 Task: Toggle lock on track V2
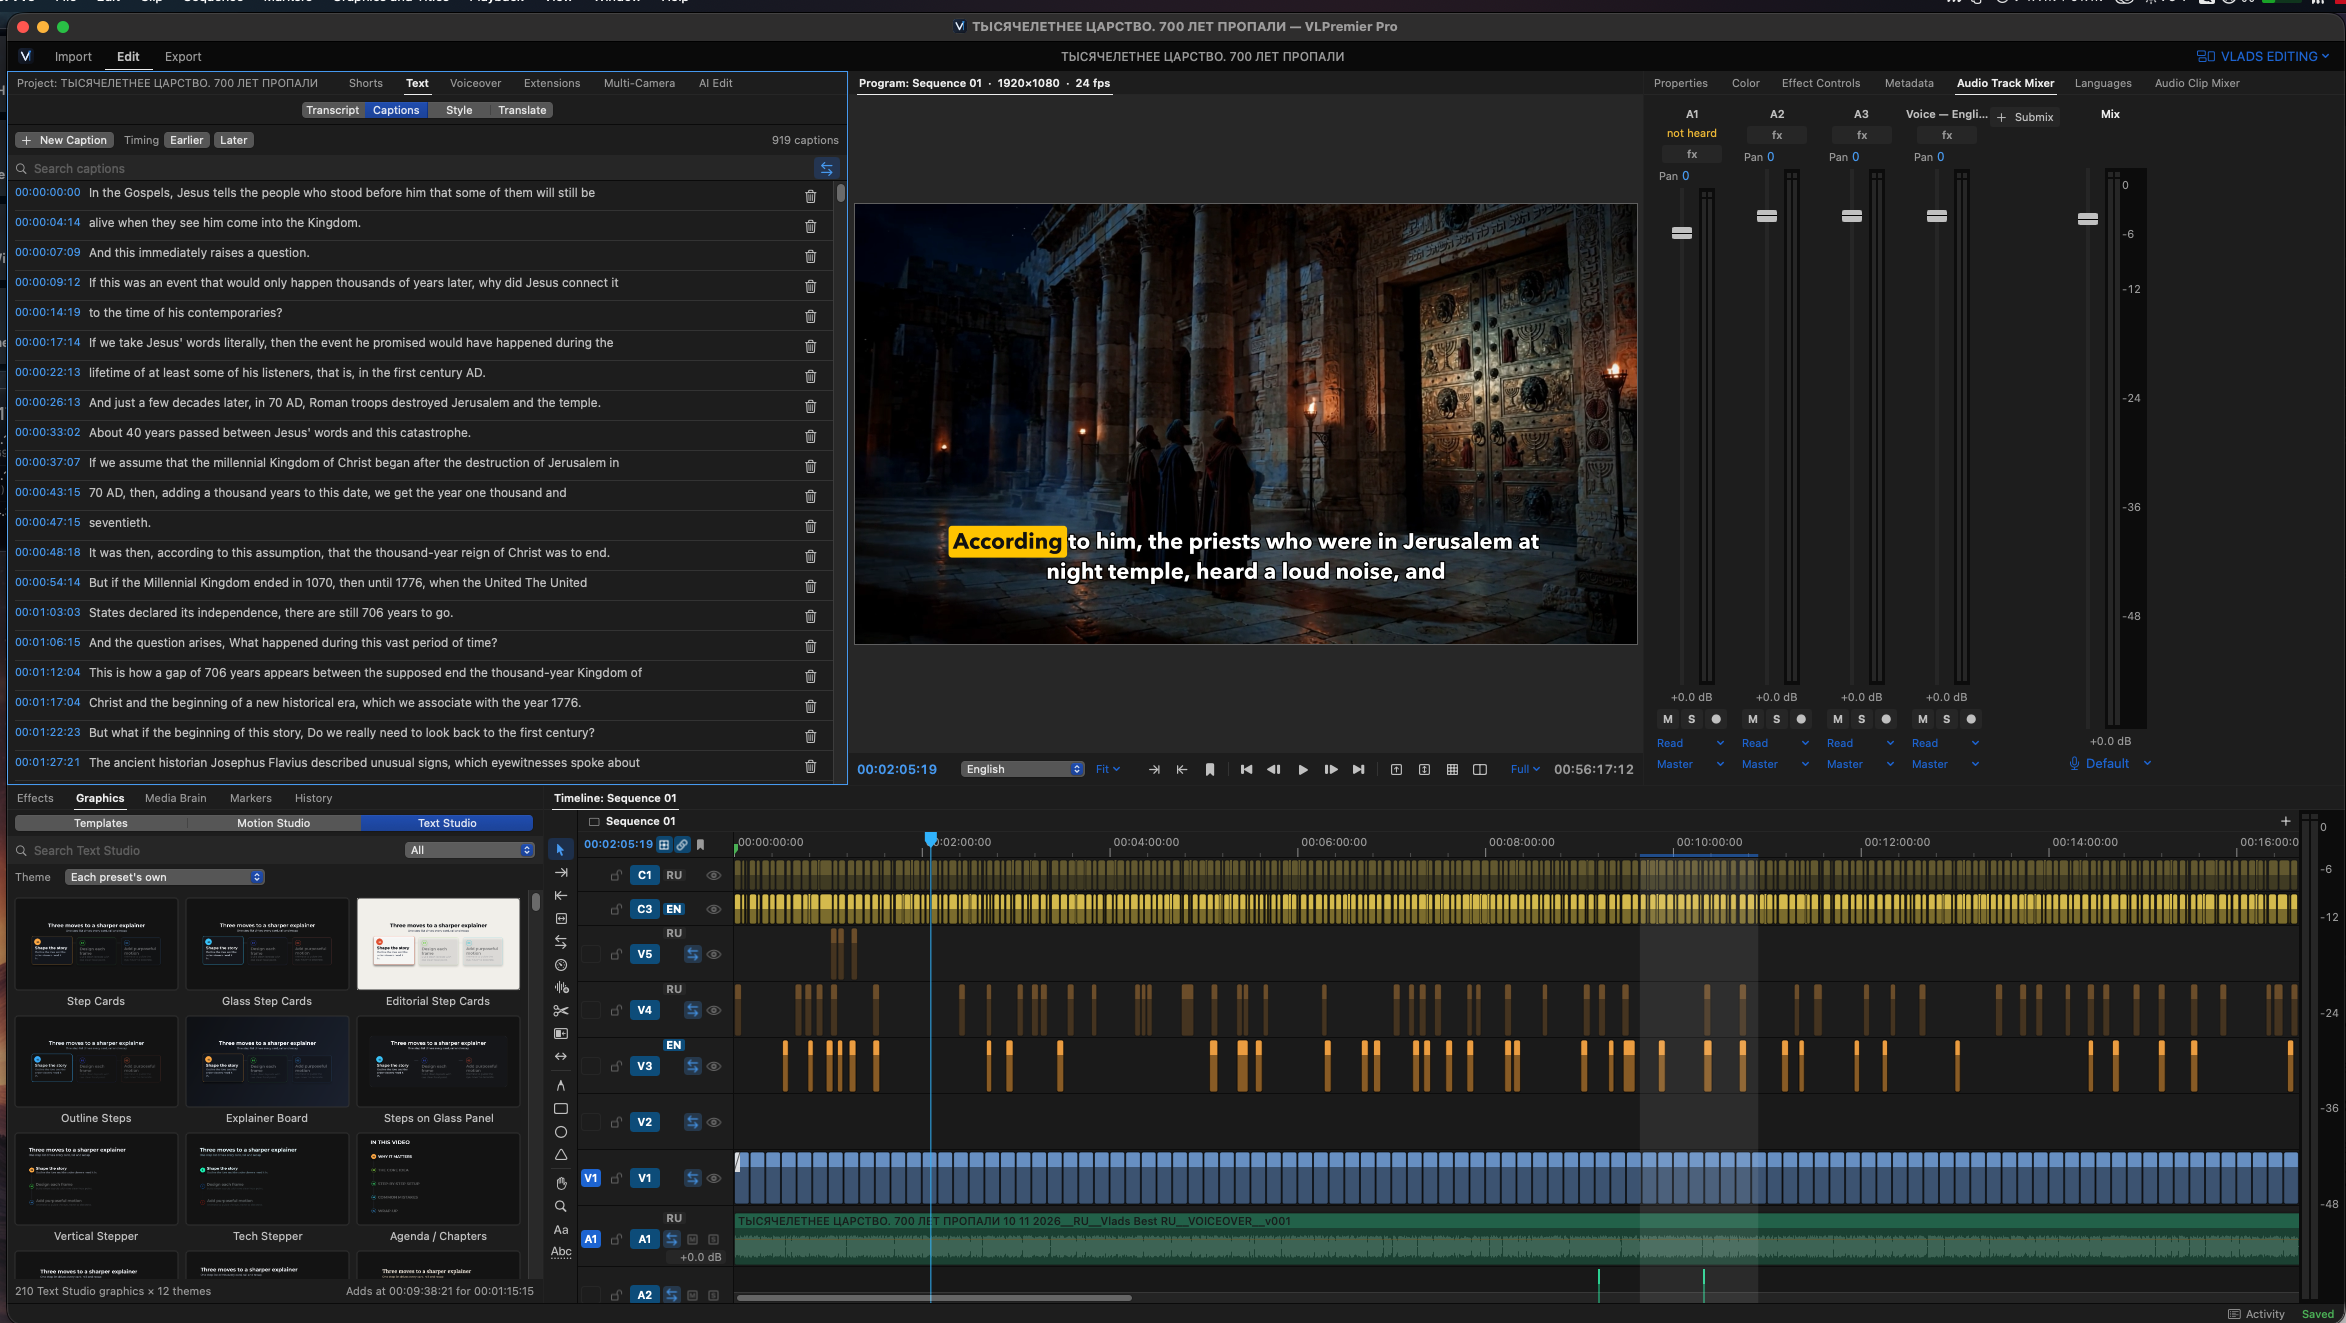coord(616,1122)
